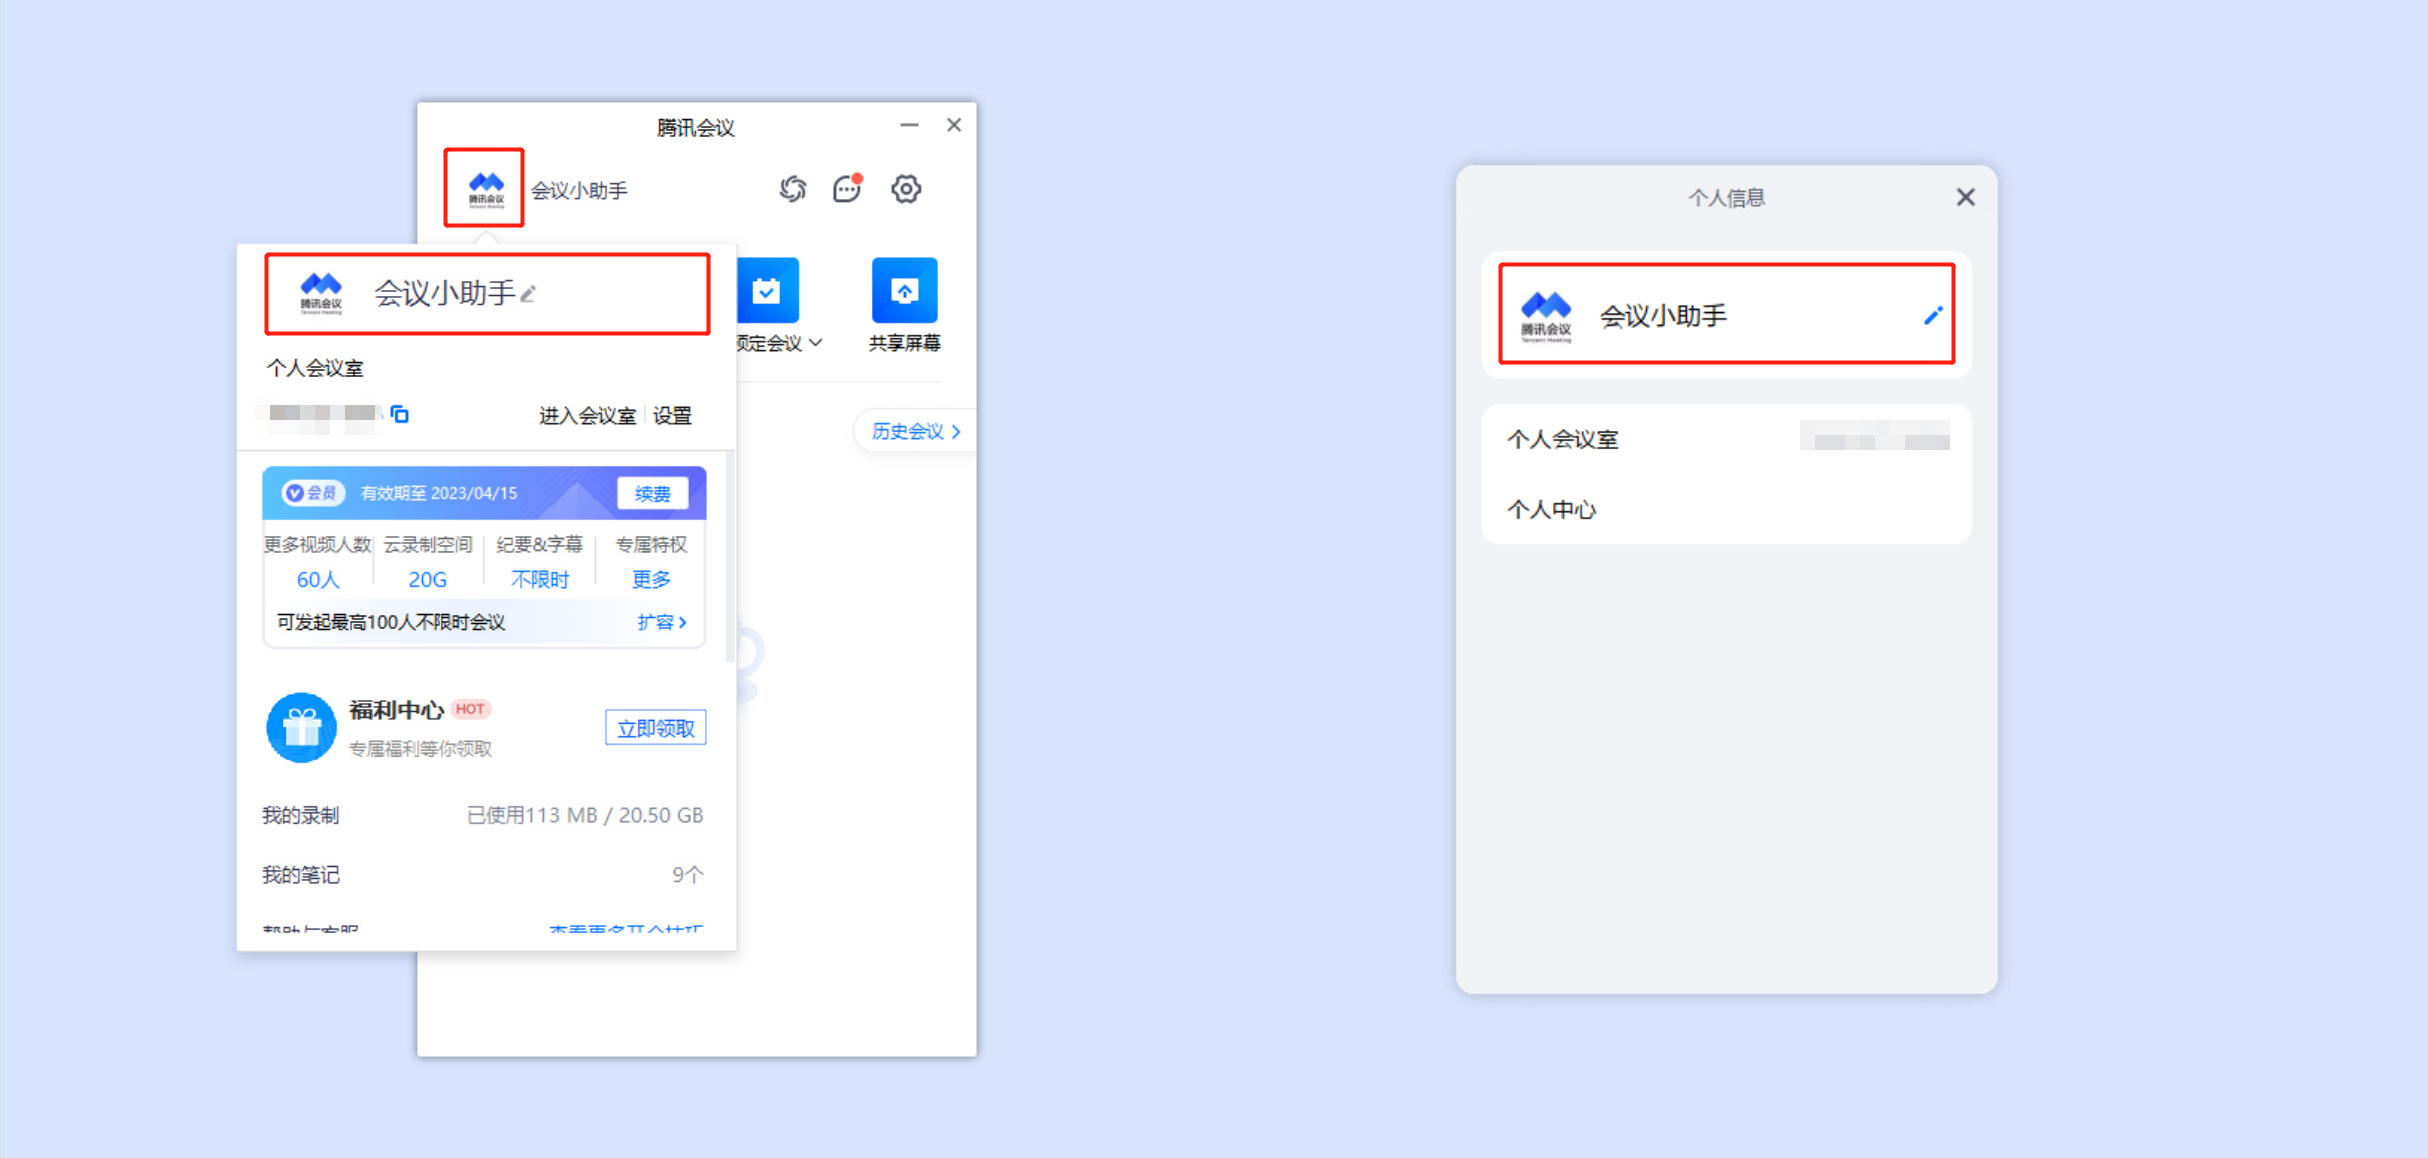The height and width of the screenshot is (1158, 2428).
Task: Edit nickname with pencil icon in profile popup
Action: [x=529, y=293]
